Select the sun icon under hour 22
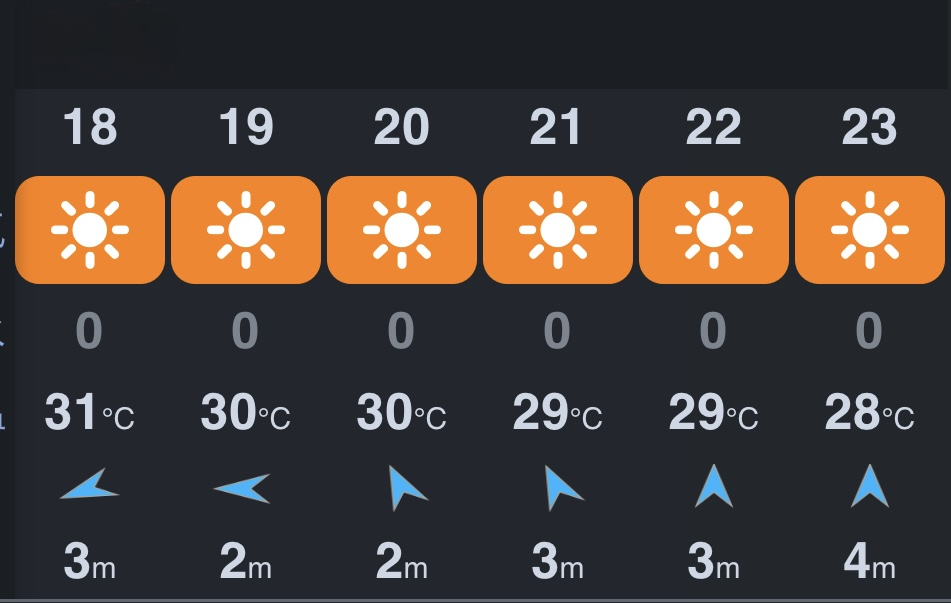 point(713,230)
